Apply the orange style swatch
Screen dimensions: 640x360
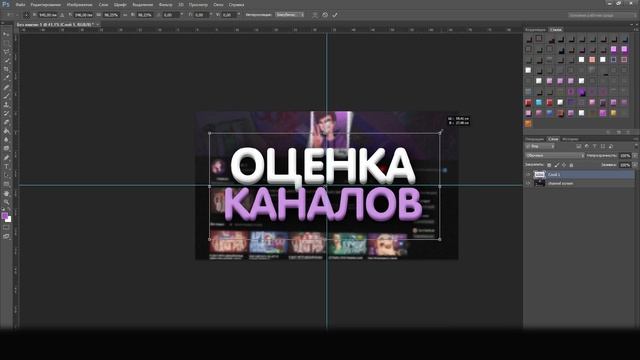[x=528, y=123]
